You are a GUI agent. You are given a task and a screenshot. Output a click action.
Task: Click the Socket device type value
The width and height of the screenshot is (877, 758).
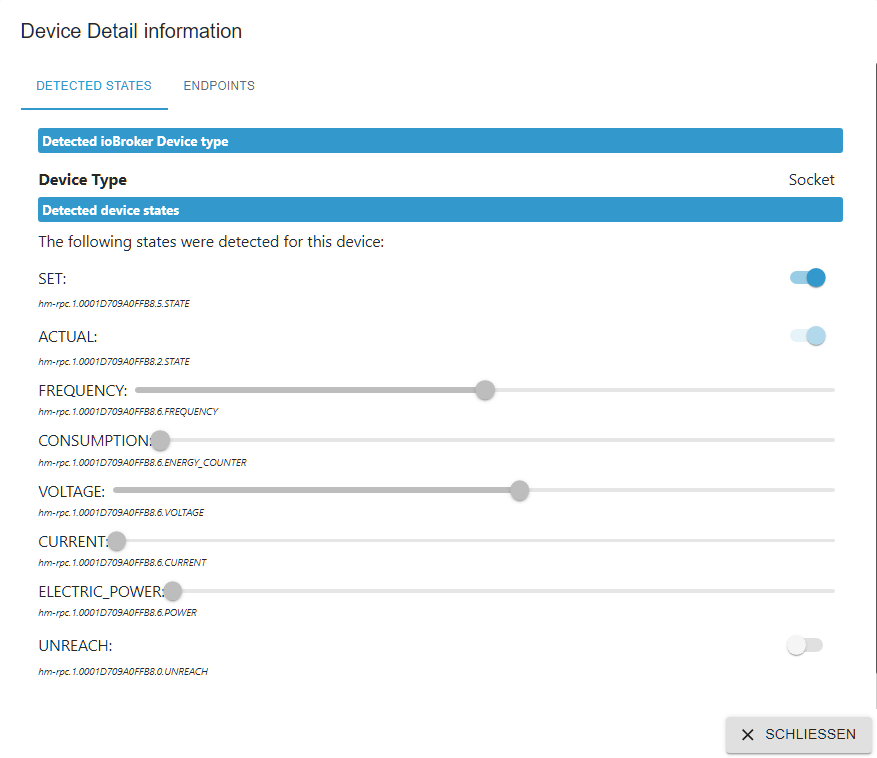811,180
